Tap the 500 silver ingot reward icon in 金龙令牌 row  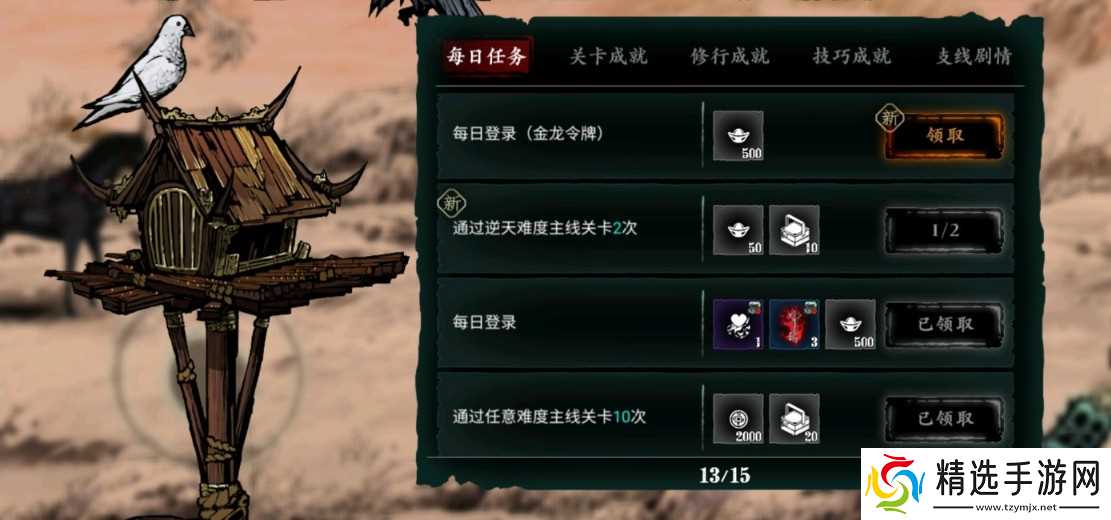(738, 136)
